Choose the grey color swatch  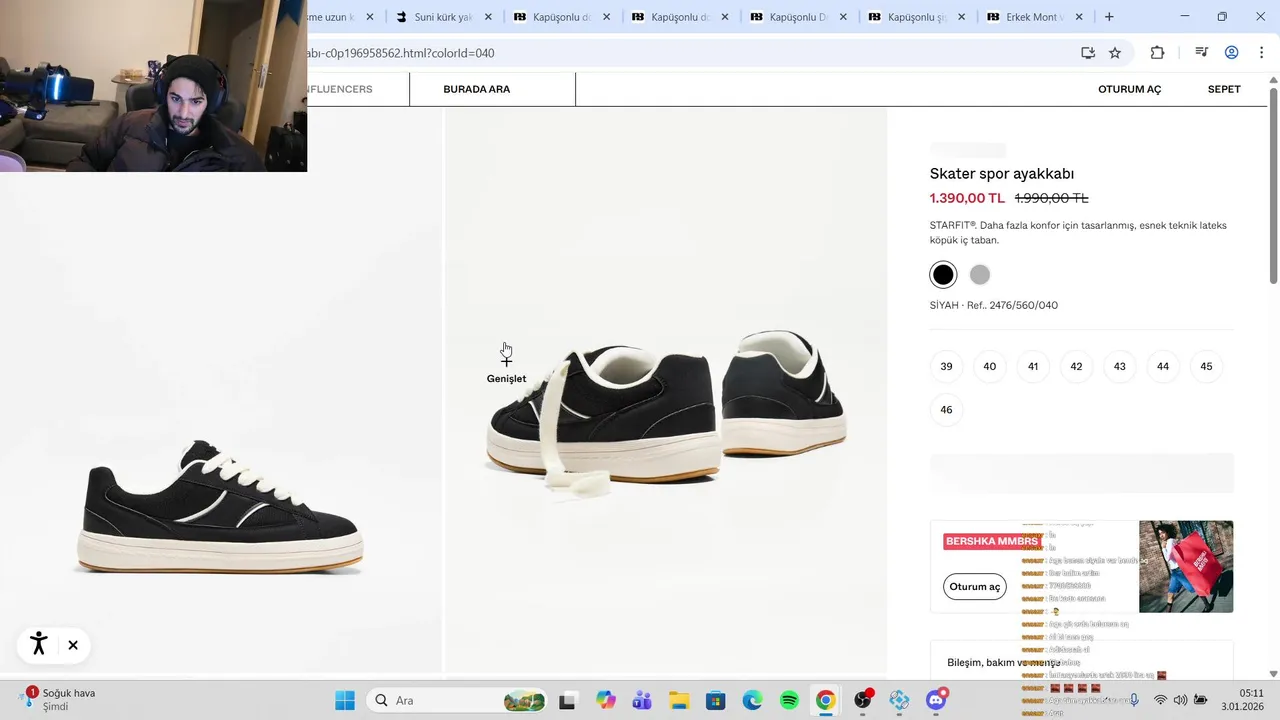[980, 274]
